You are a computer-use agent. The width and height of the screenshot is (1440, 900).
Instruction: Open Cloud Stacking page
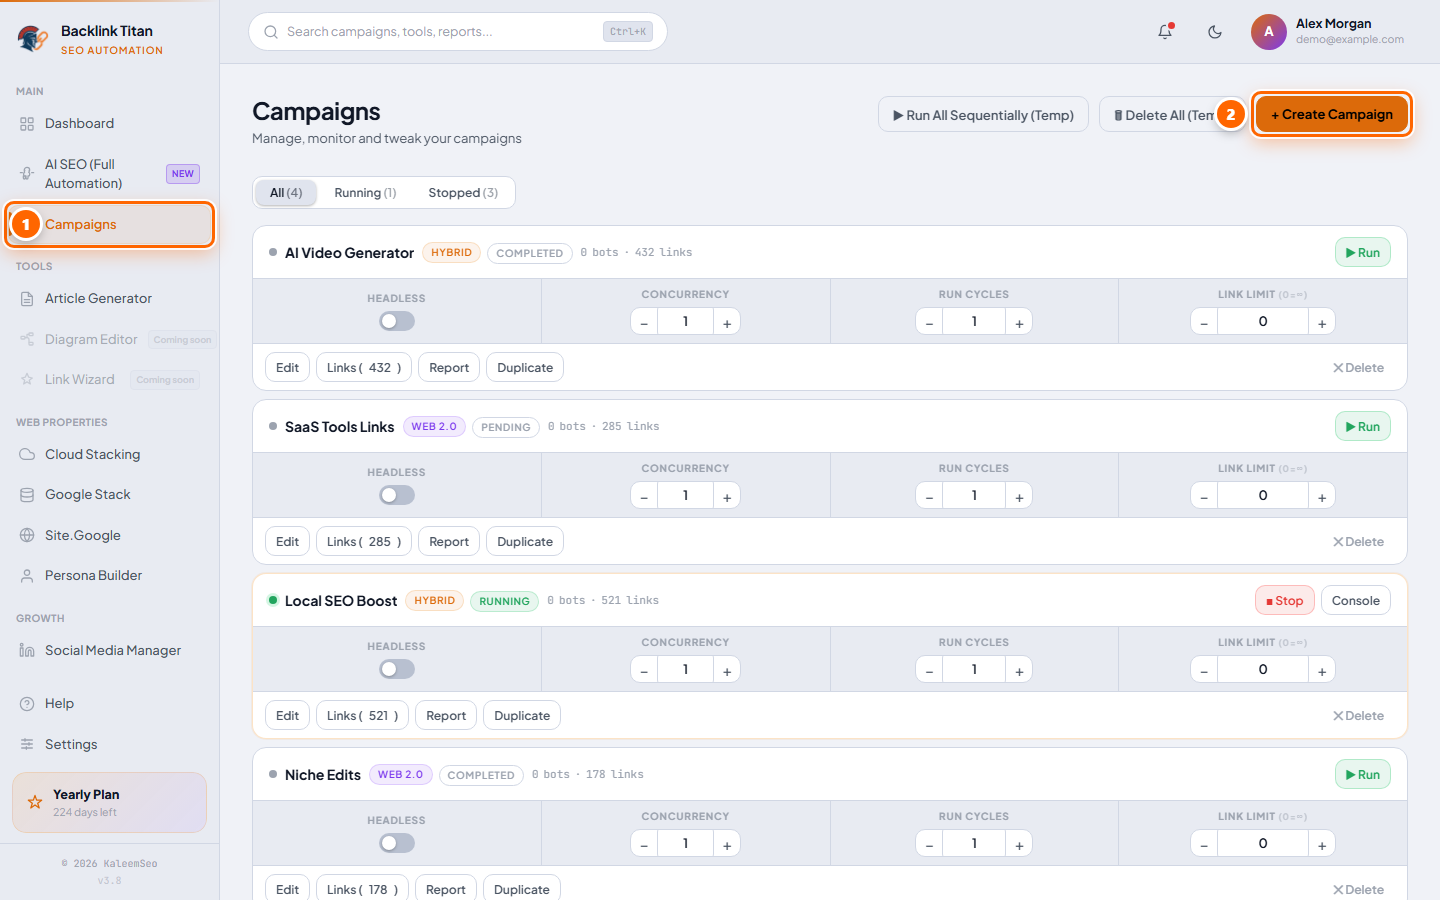tap(110, 455)
